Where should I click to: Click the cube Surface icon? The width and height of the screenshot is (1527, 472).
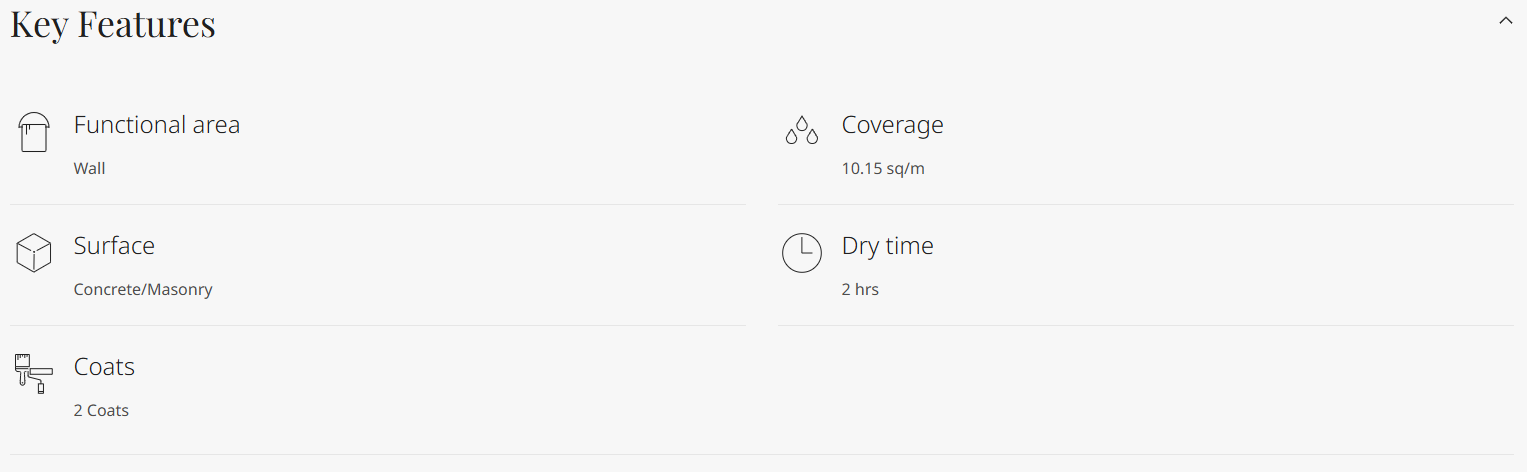33,253
